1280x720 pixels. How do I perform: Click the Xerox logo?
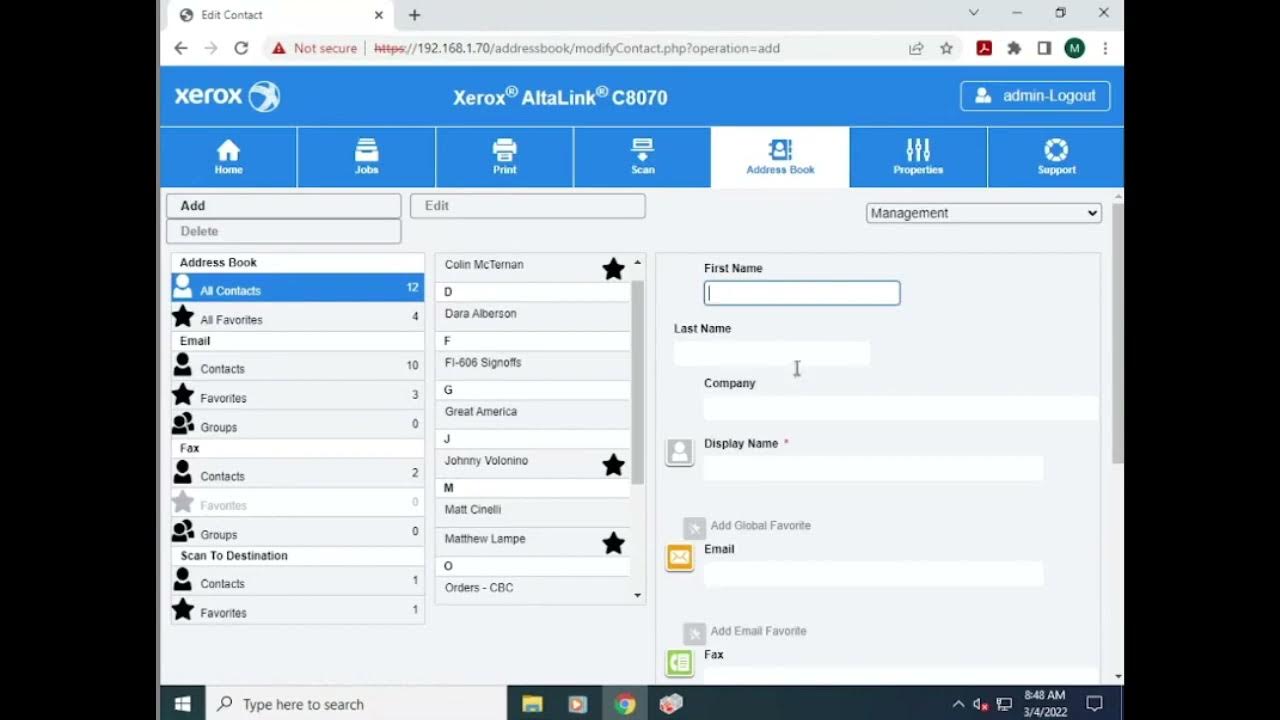coord(227,96)
